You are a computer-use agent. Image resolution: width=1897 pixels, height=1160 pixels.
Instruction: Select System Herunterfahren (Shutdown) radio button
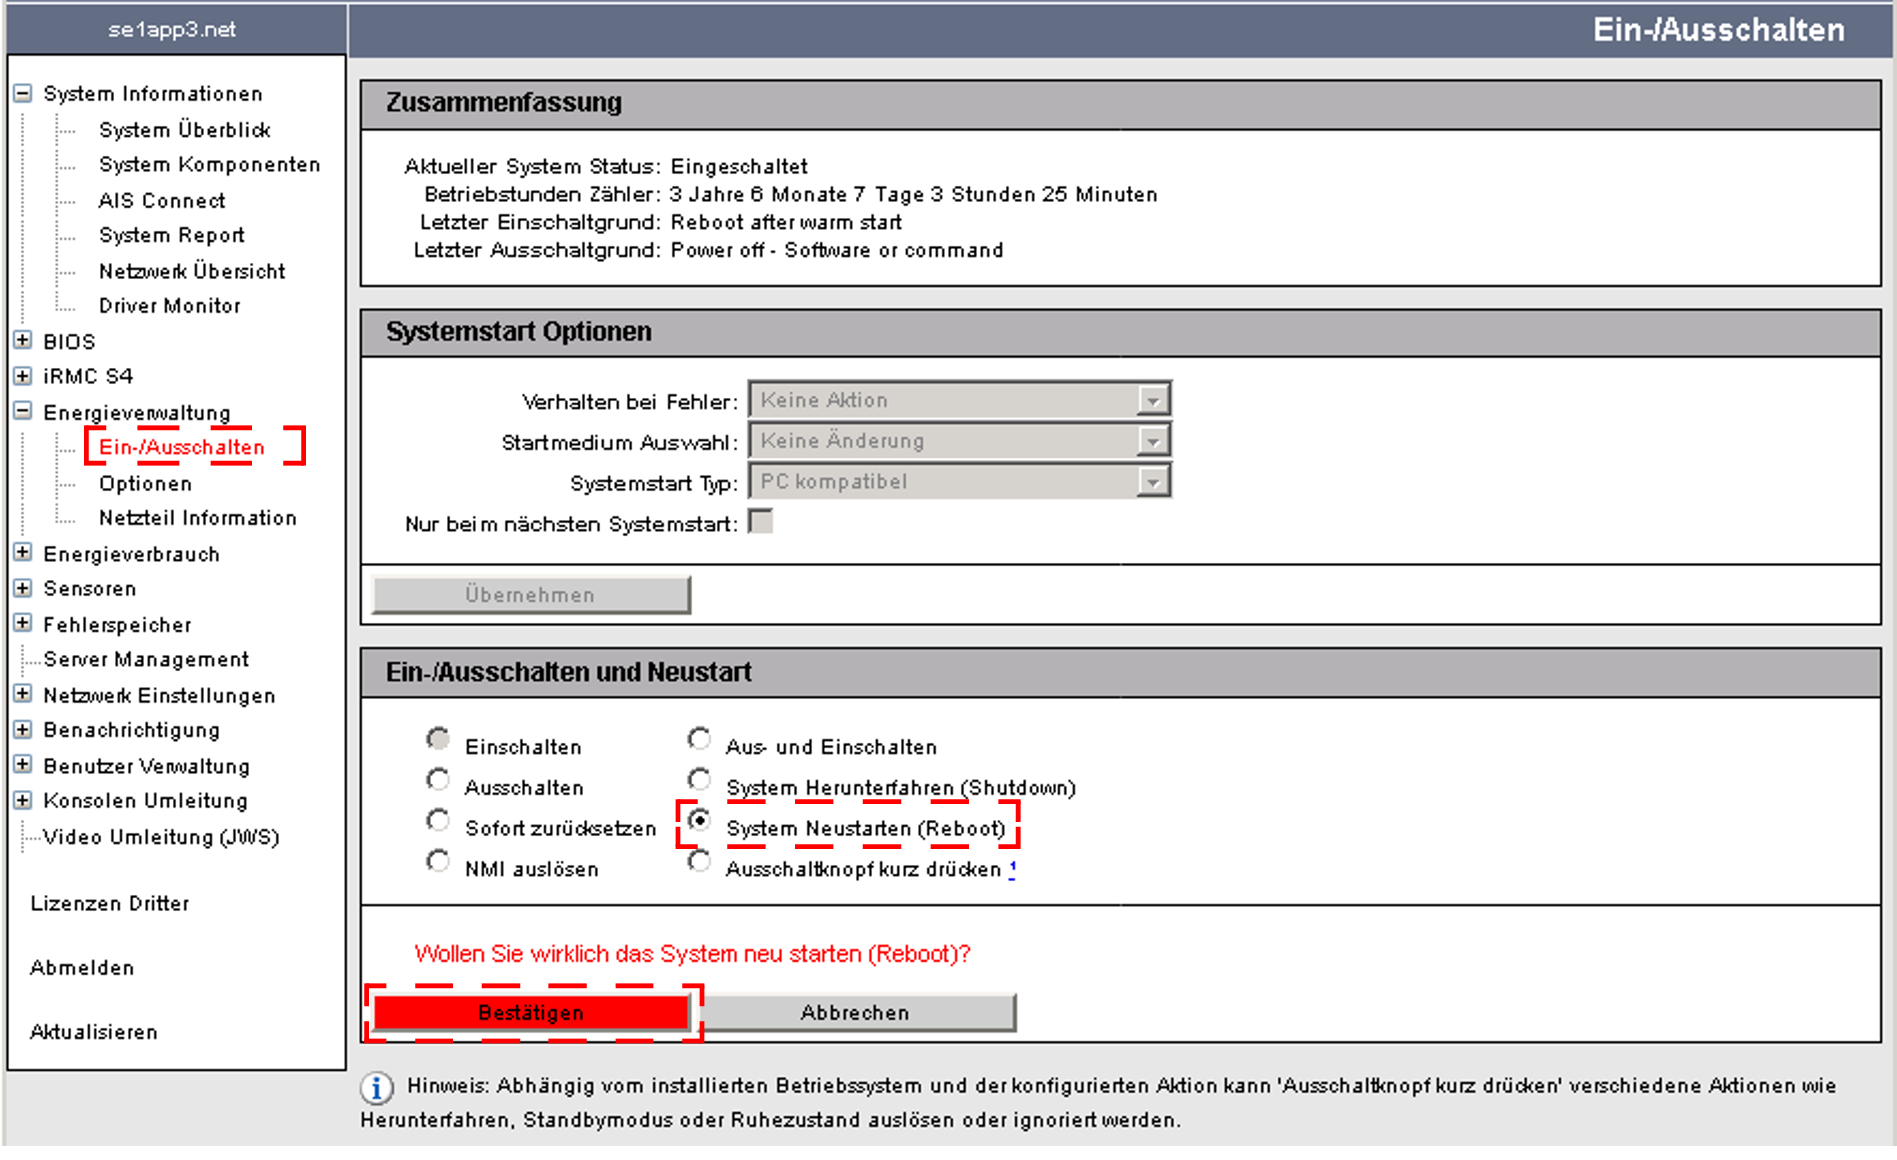699,779
